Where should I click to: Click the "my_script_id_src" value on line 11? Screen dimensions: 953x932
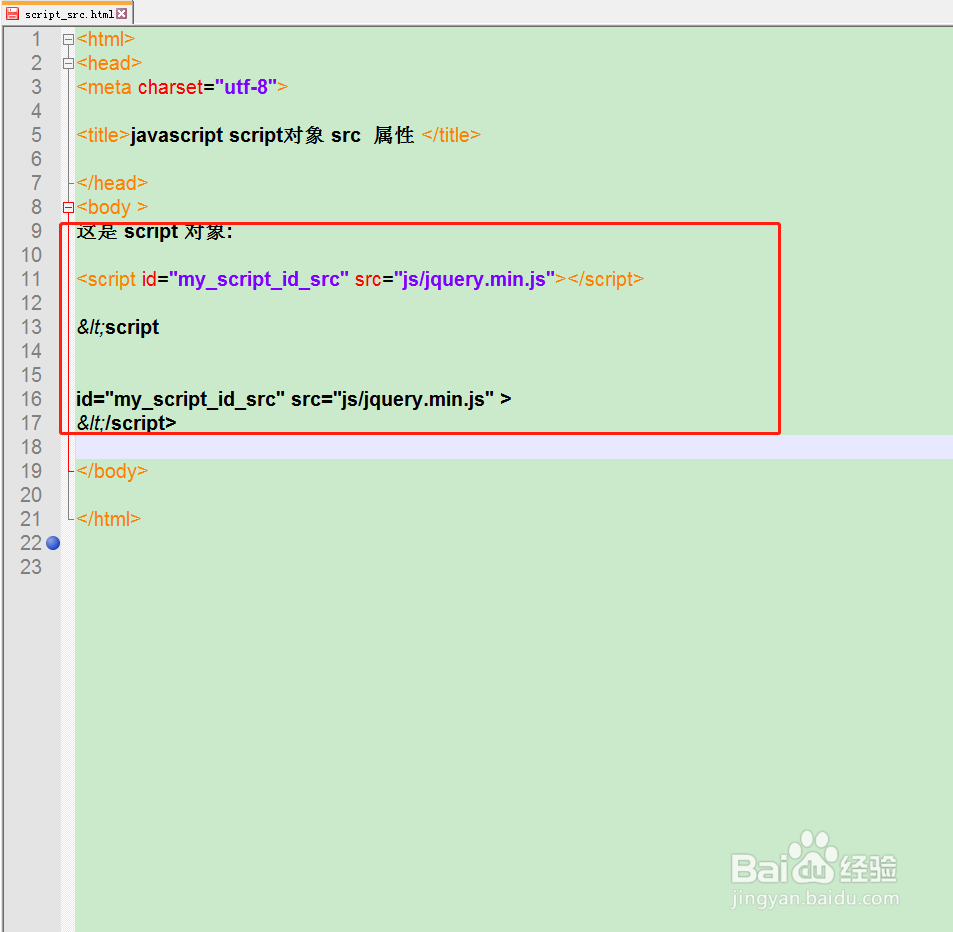[x=259, y=279]
